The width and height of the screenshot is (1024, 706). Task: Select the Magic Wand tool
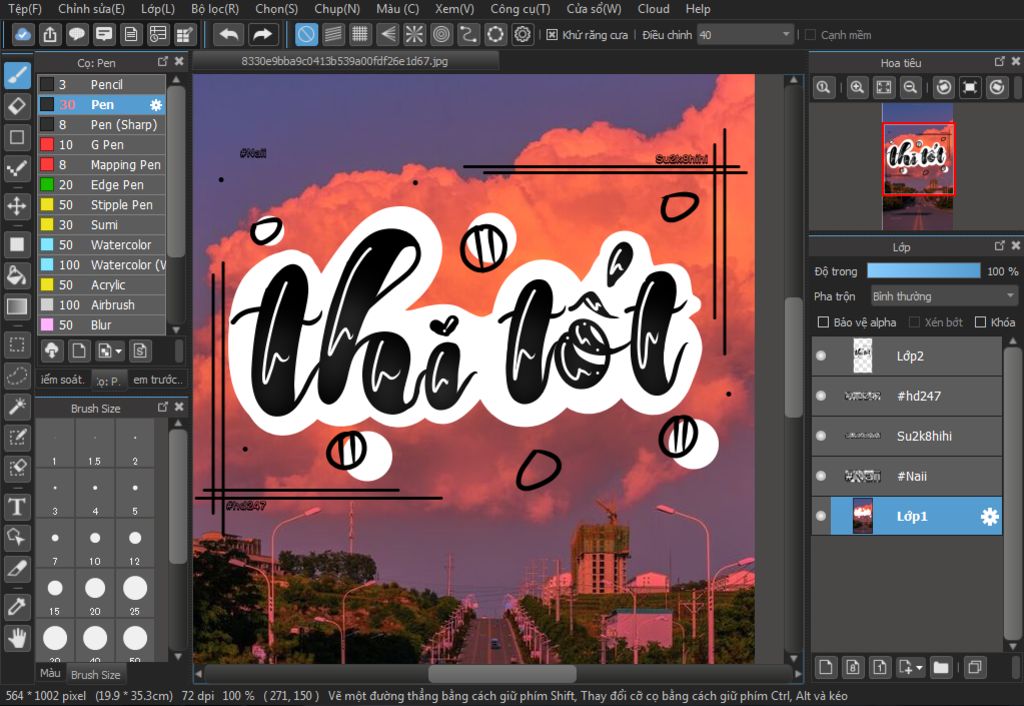[17, 406]
